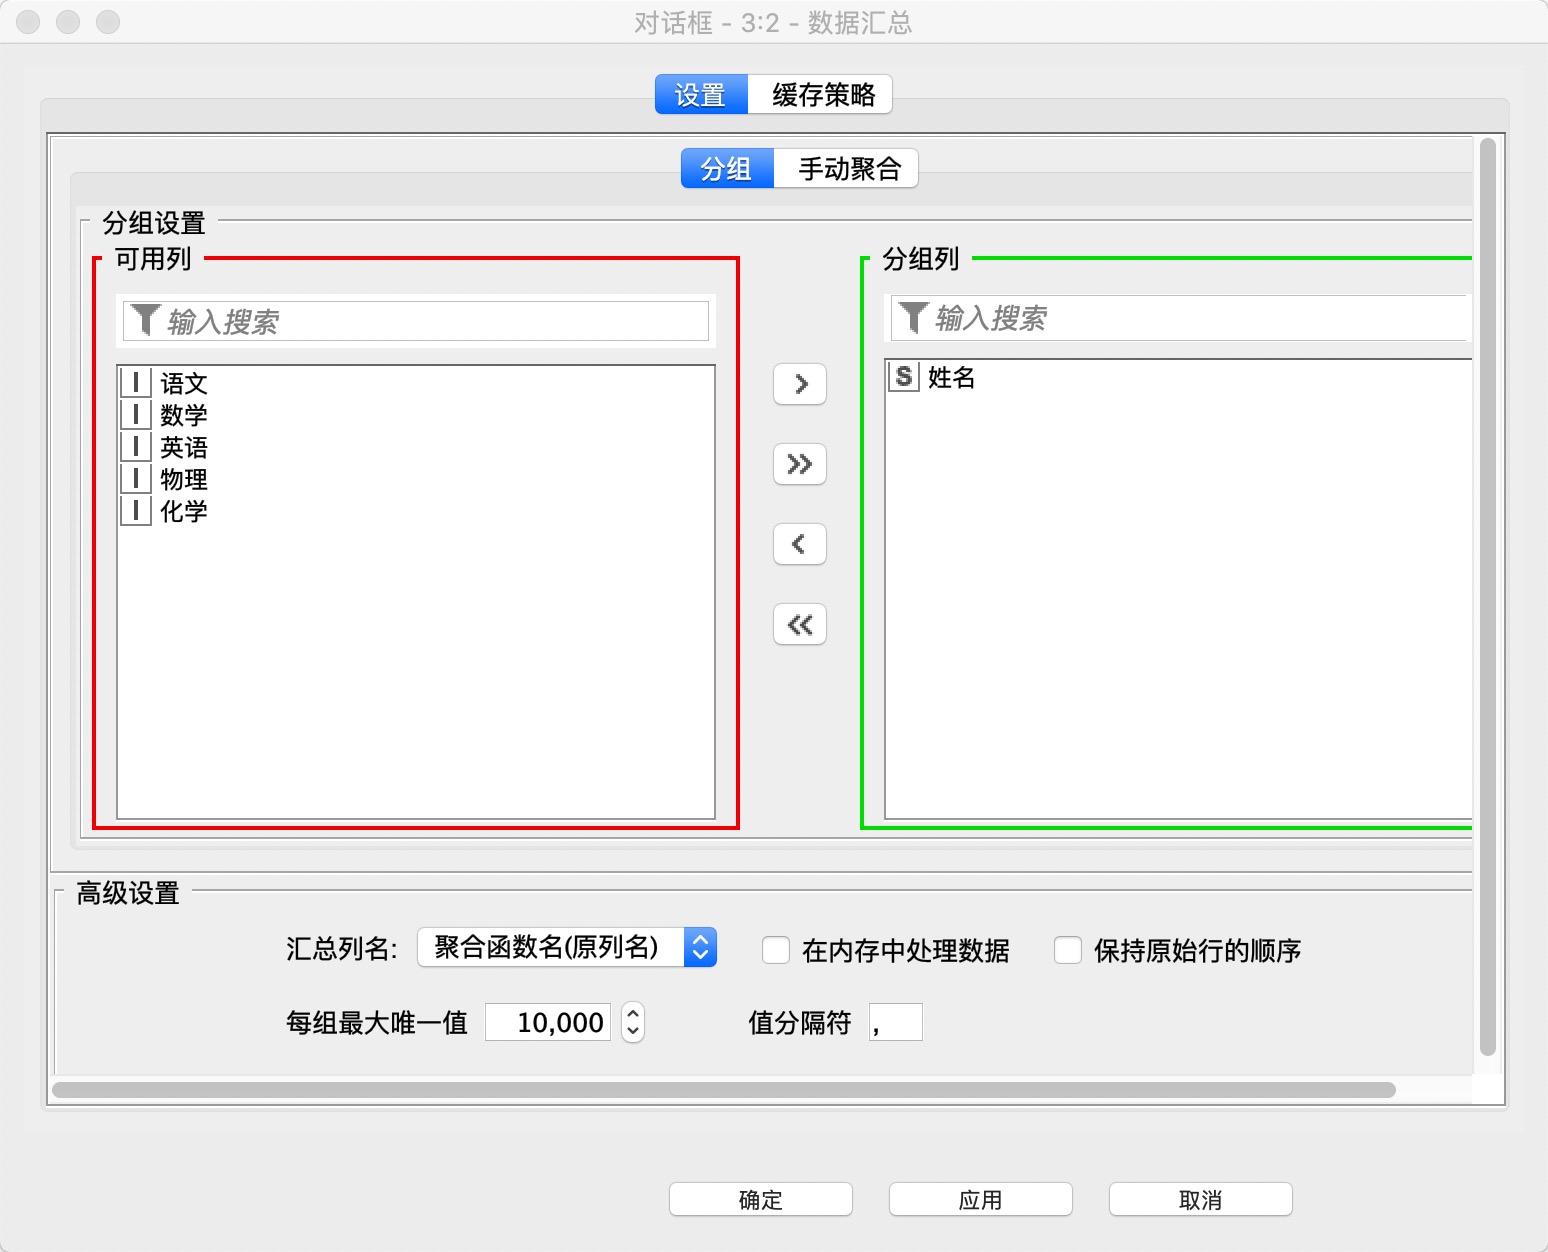Click the 确定 button
Viewport: 1548px width, 1252px height.
click(x=760, y=1199)
